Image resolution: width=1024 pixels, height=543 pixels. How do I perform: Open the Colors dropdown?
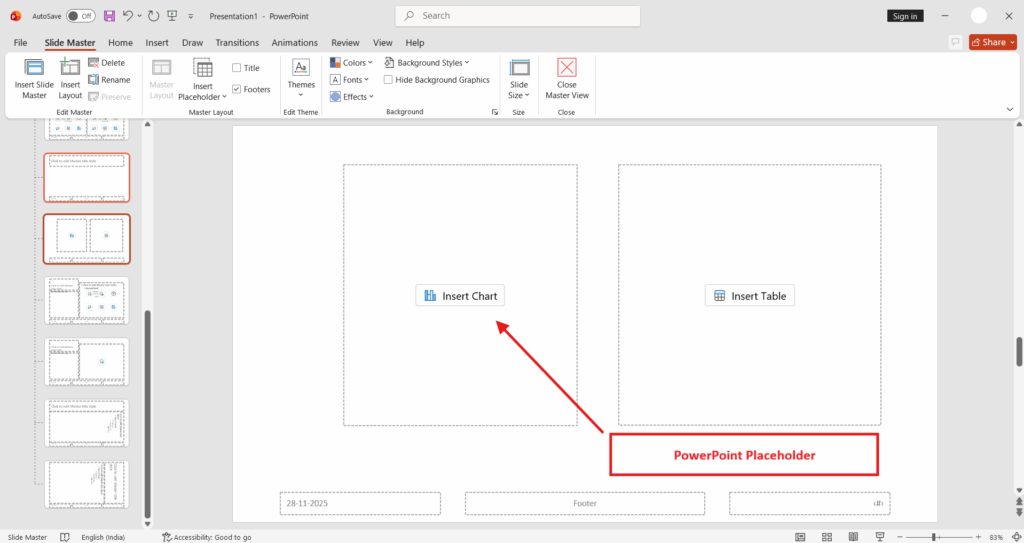point(350,63)
